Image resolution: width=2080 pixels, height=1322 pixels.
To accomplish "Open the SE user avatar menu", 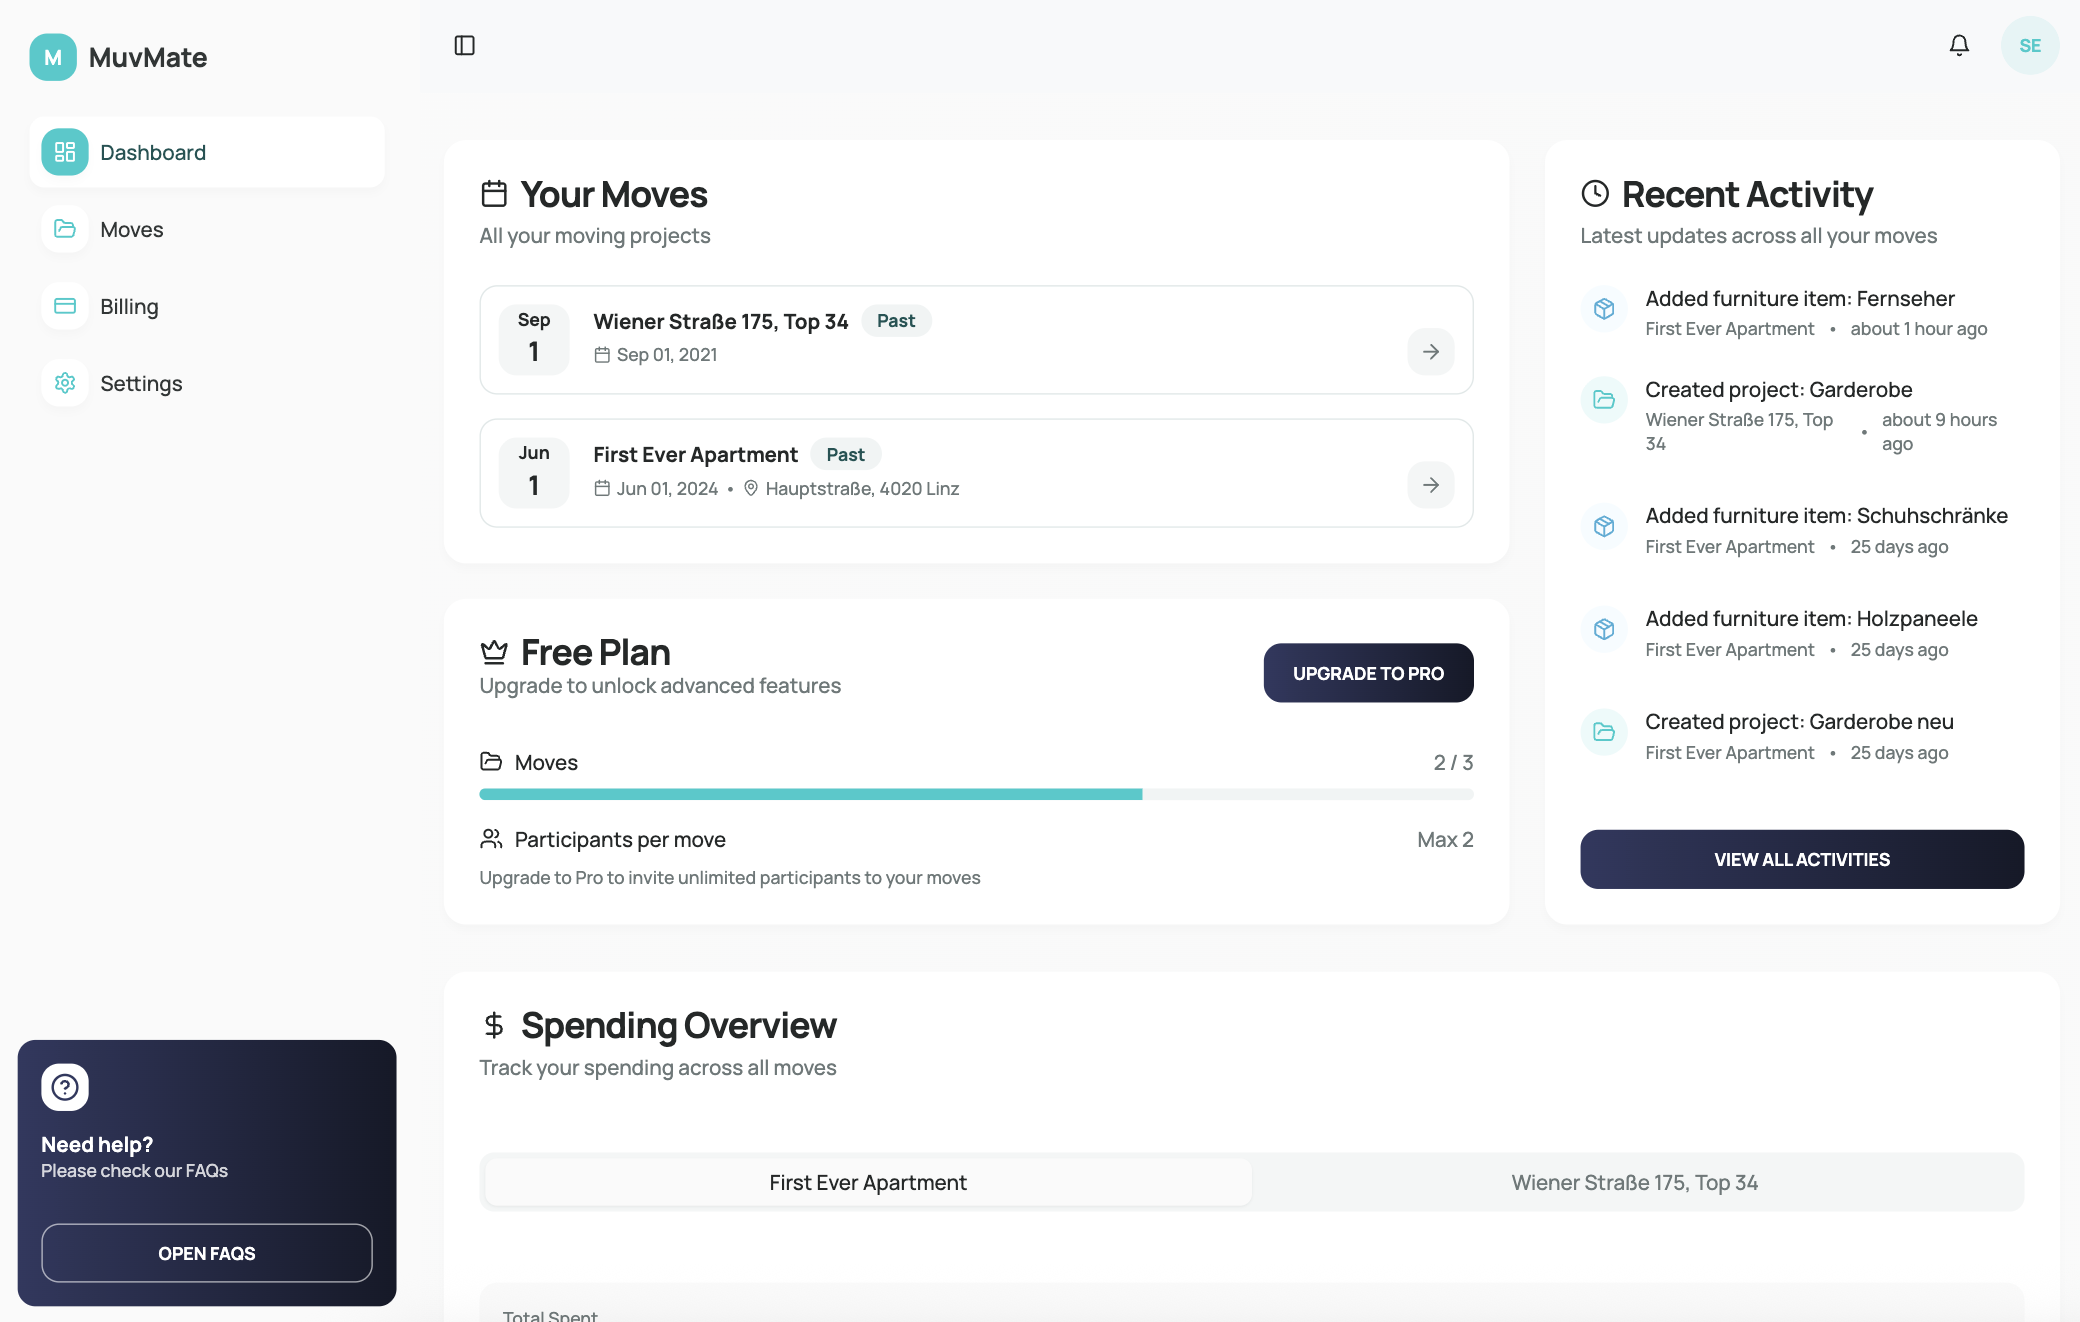I will click(2029, 45).
